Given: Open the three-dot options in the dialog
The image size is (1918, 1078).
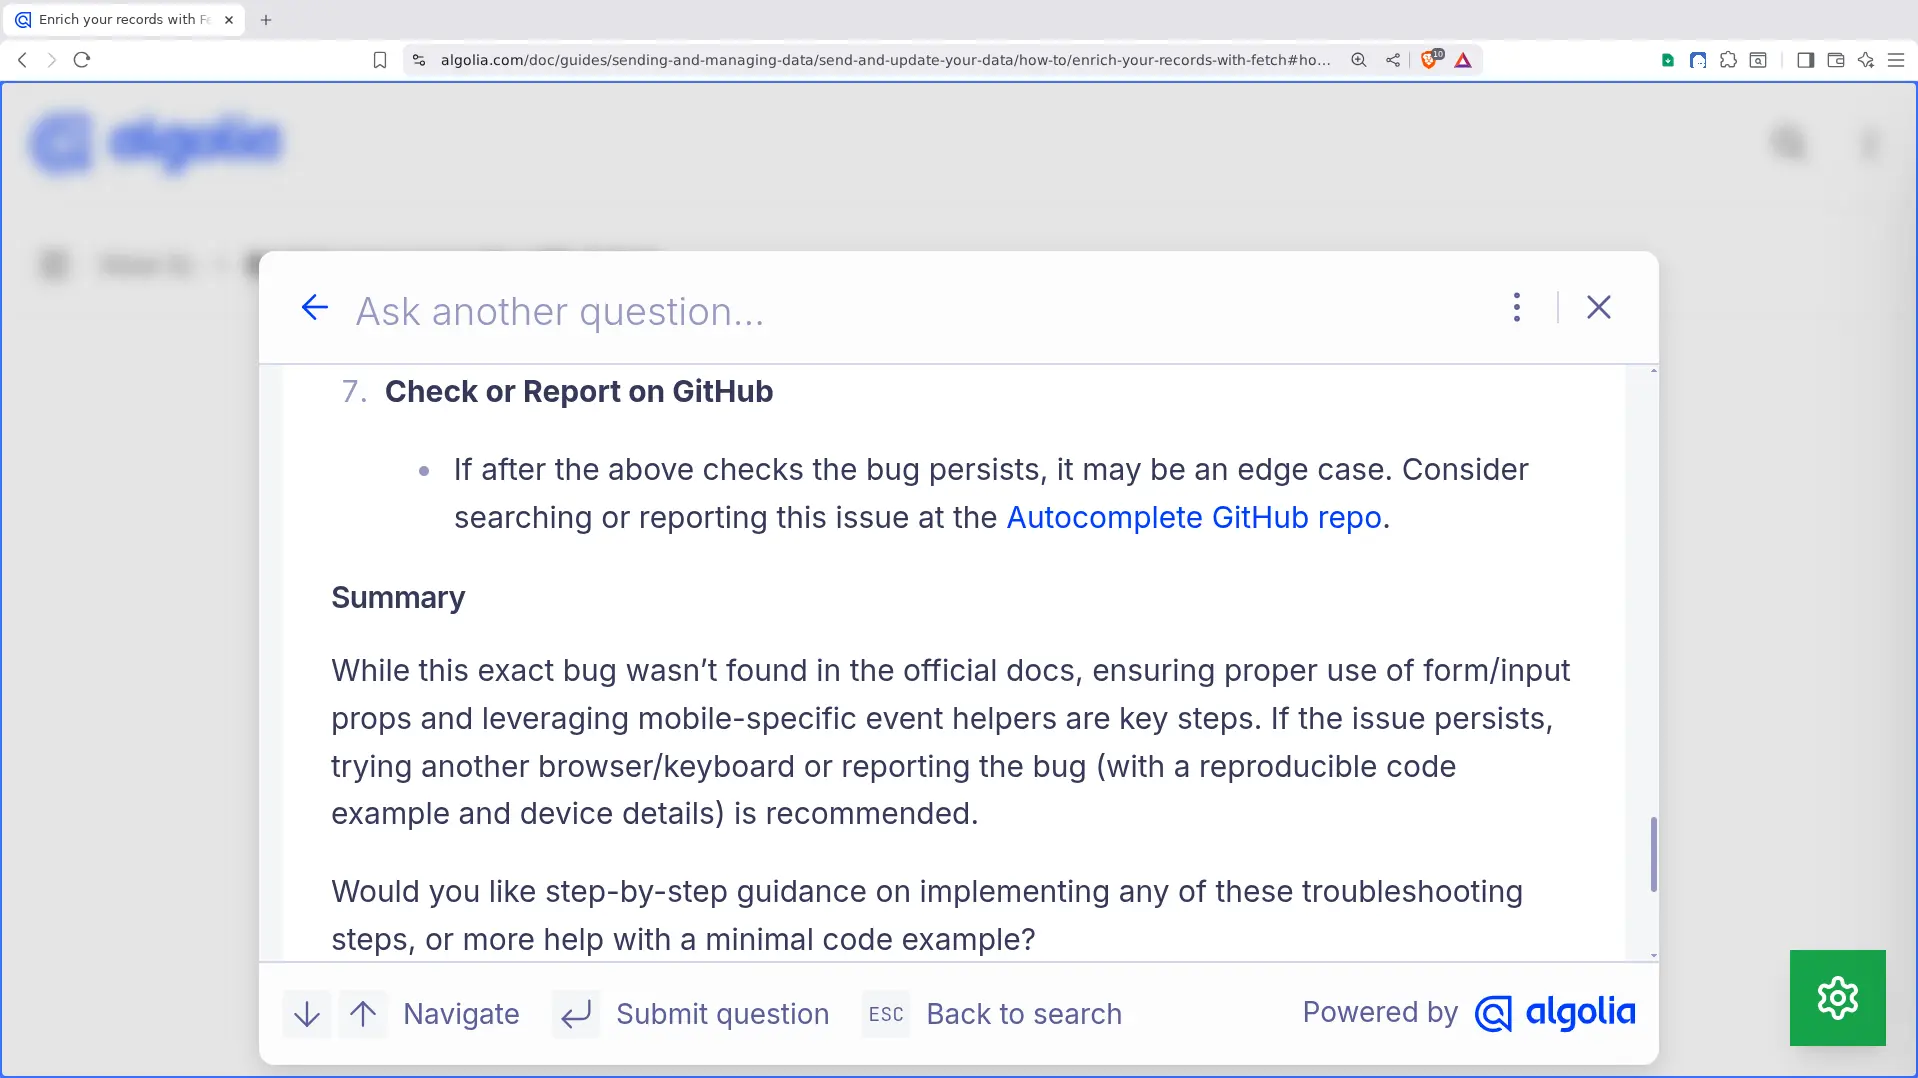Looking at the screenshot, I should [1516, 307].
